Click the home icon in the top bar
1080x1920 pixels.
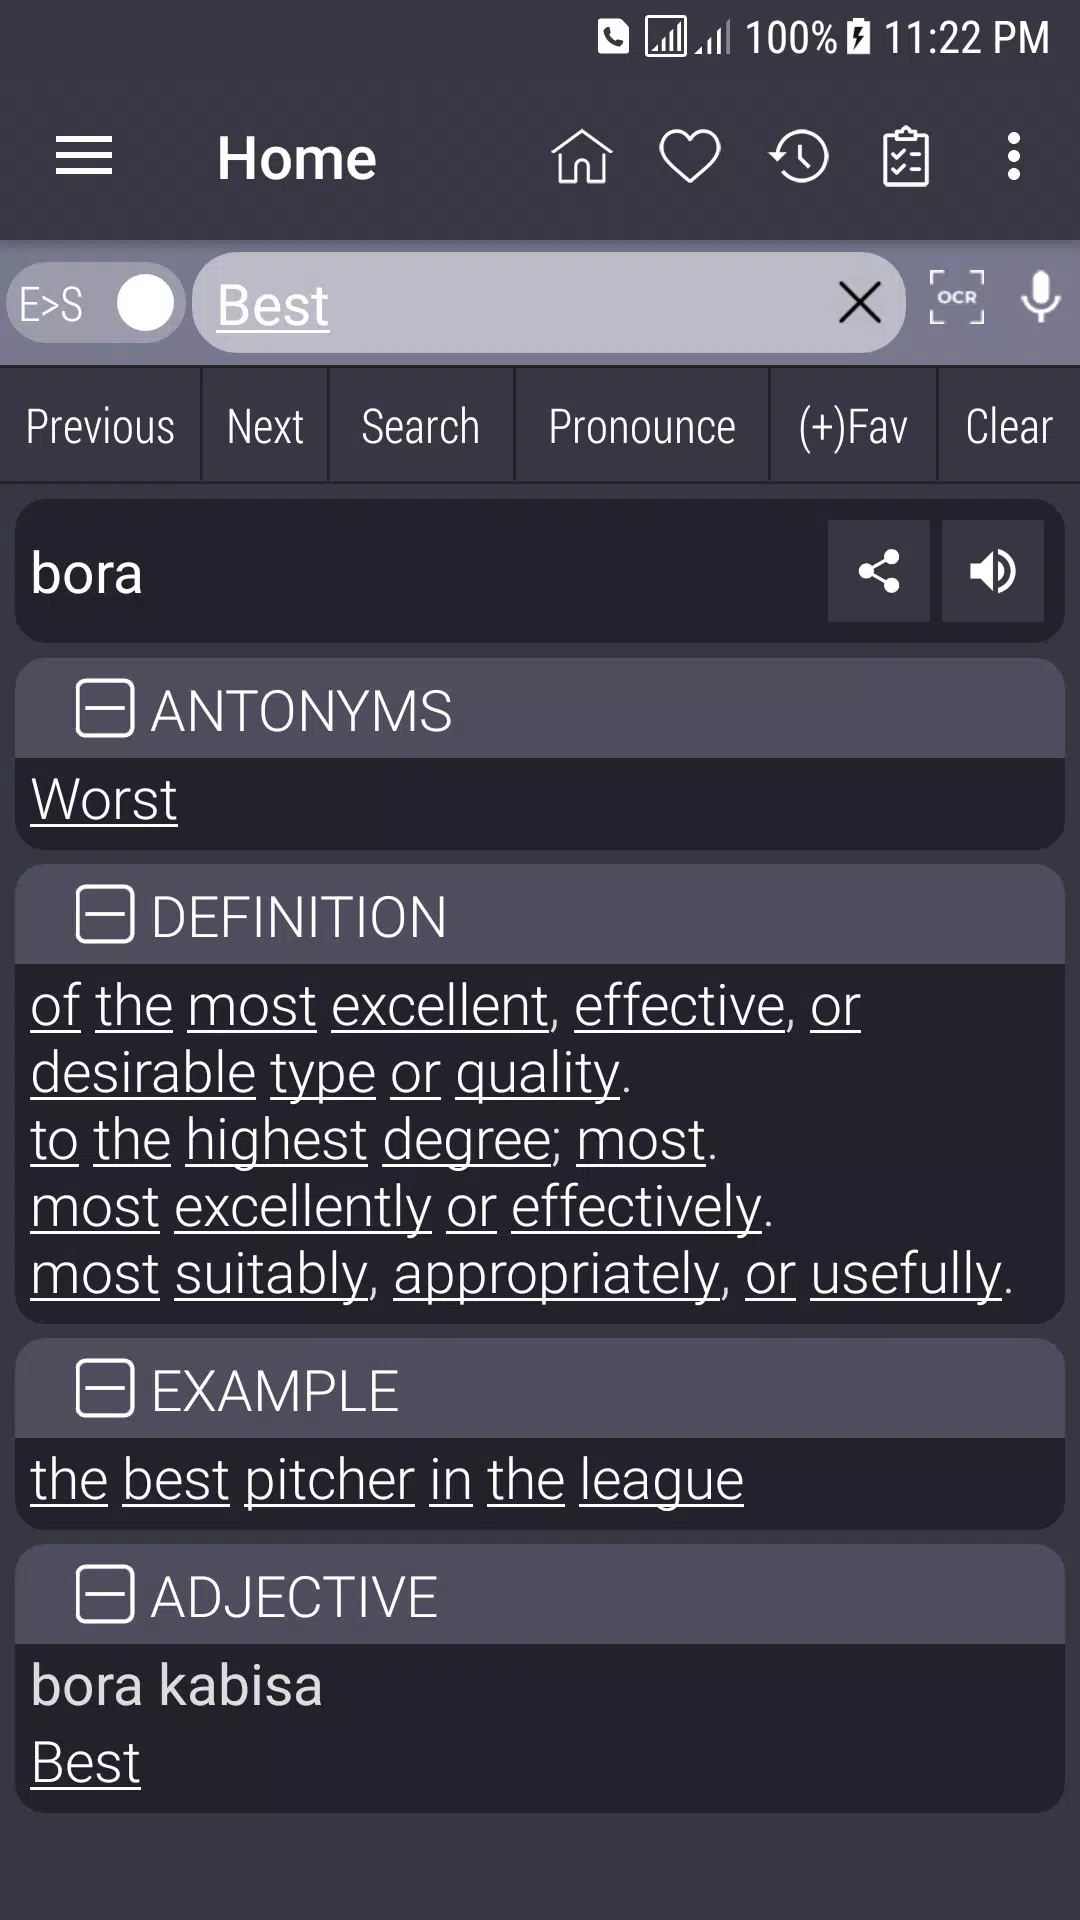tap(583, 157)
